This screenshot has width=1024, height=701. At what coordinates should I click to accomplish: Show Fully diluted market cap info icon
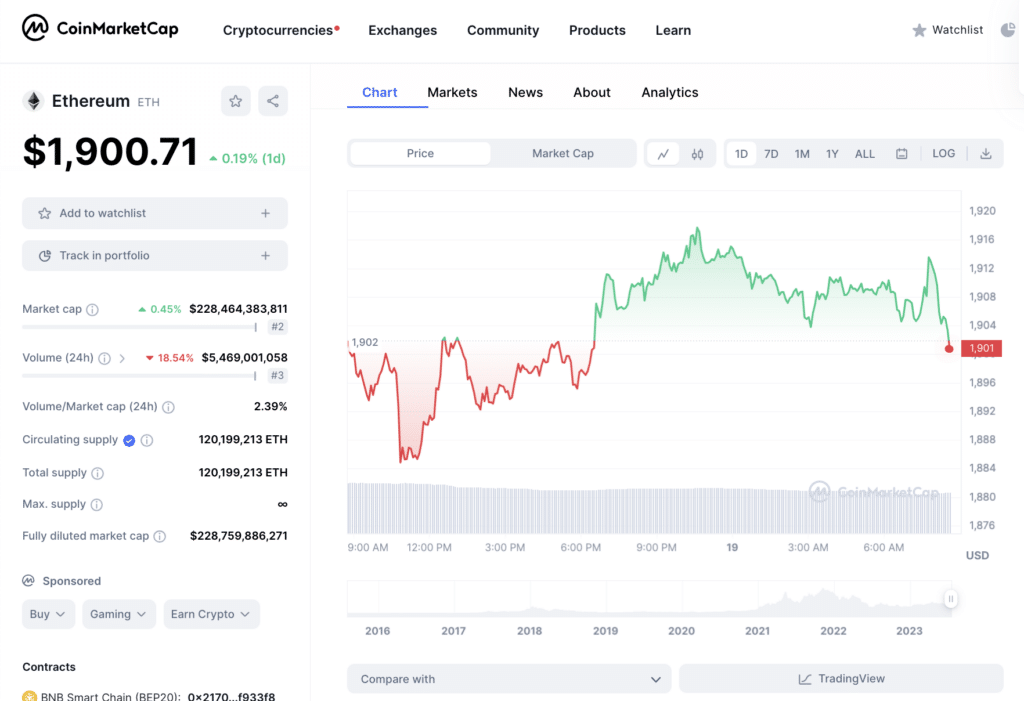click(x=159, y=536)
